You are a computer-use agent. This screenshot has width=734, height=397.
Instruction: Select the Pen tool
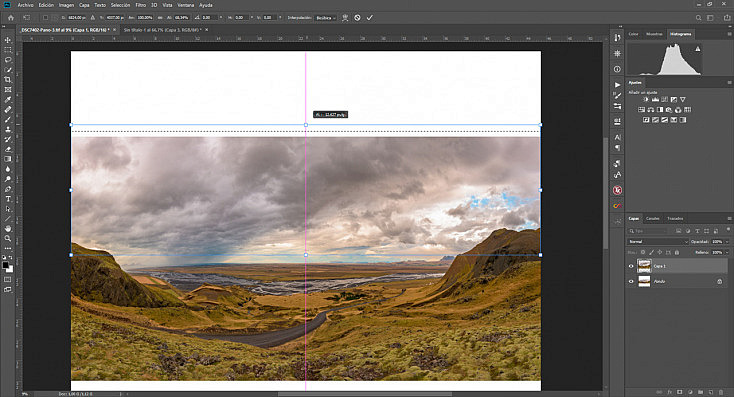tap(8, 189)
